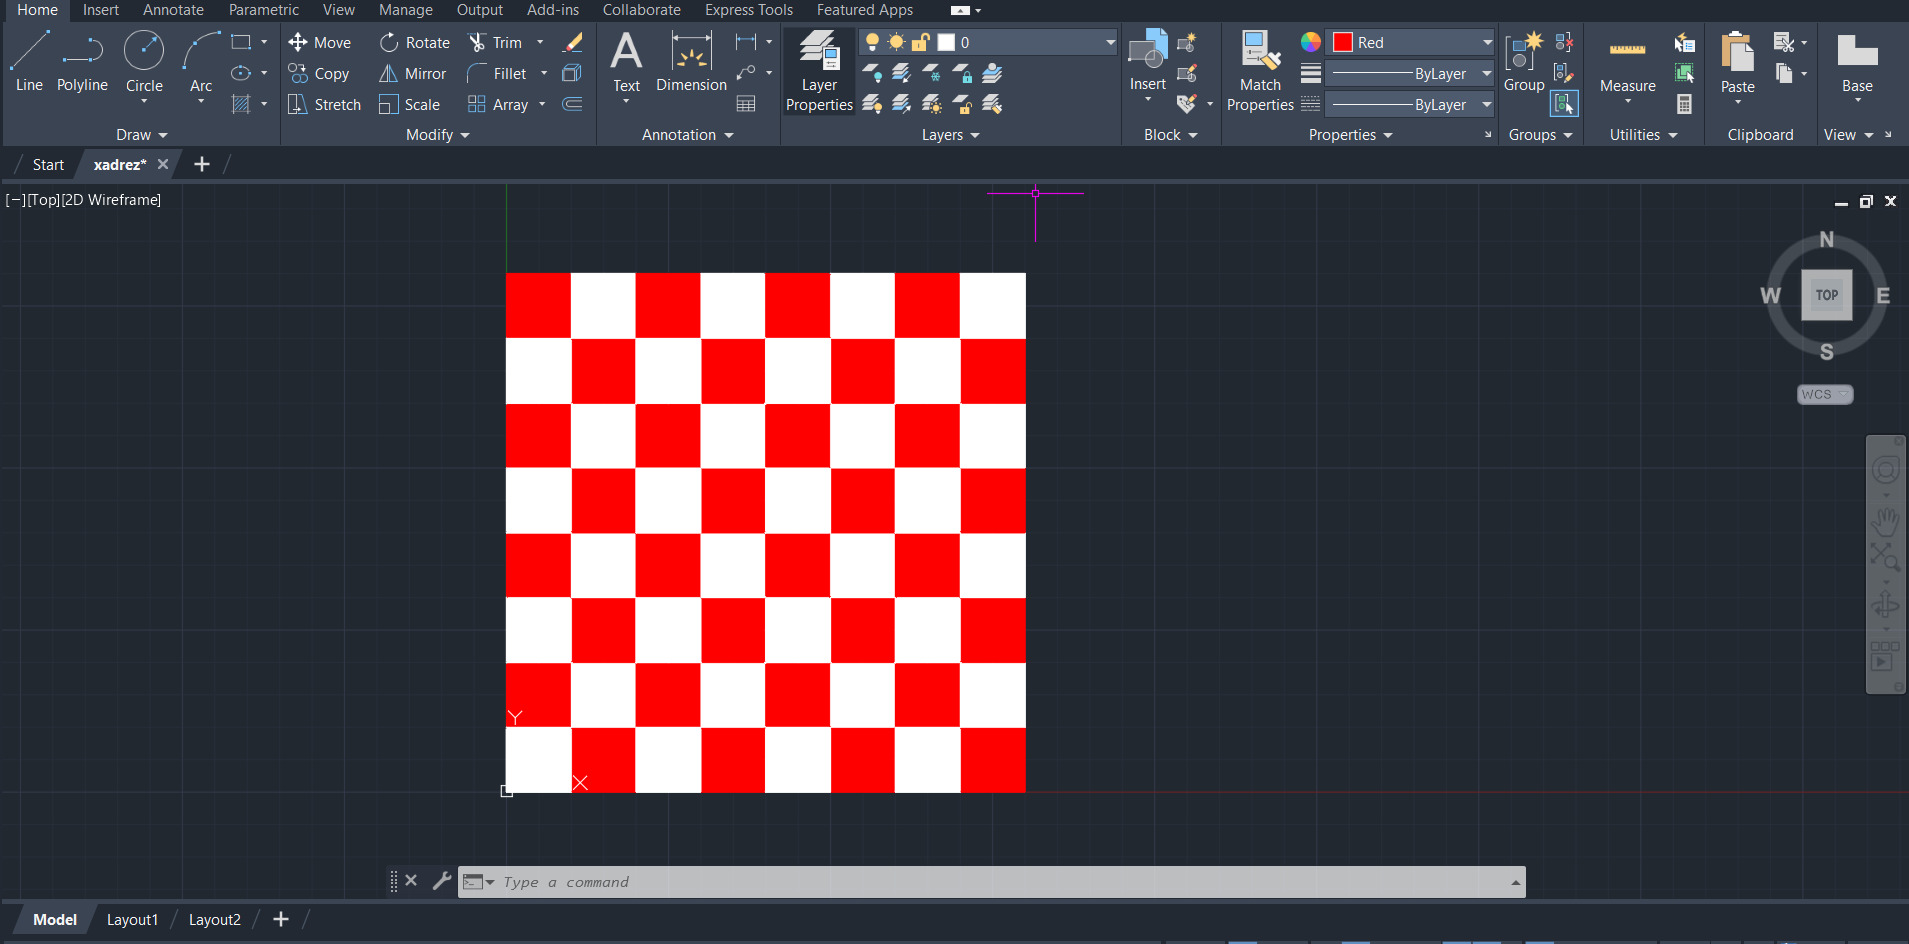Click the red color swatch in Properties
1909x944 pixels.
point(1343,42)
